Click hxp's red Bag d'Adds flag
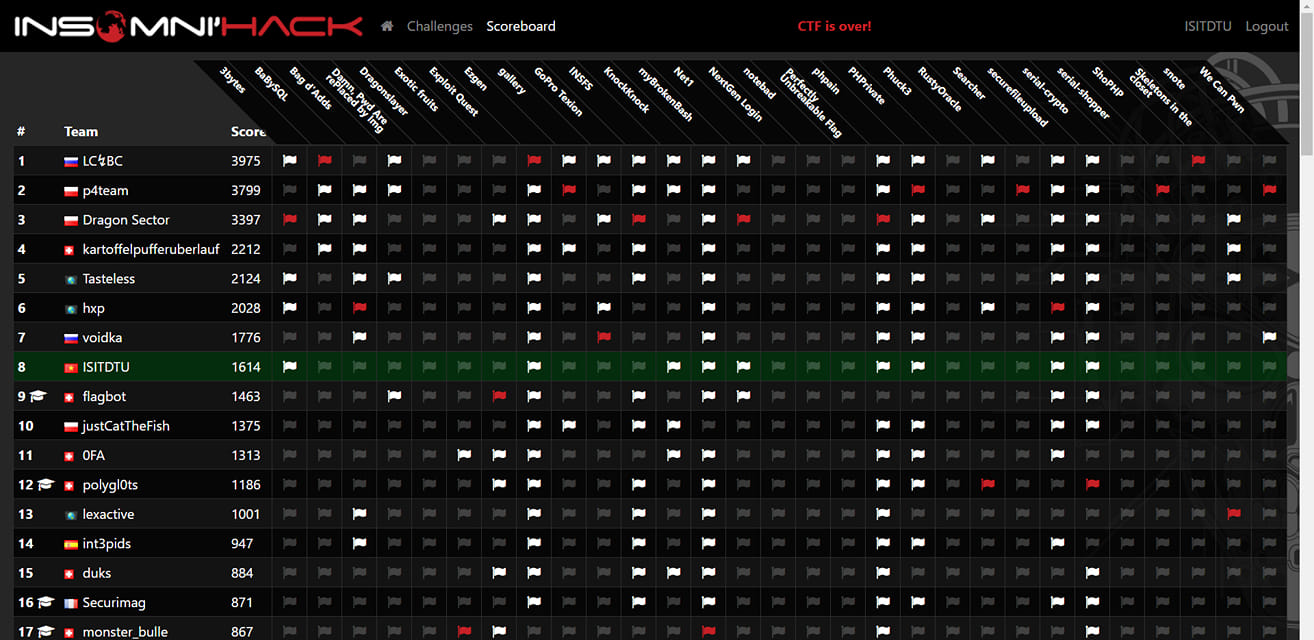Viewport: 1314px width, 640px height. (359, 308)
